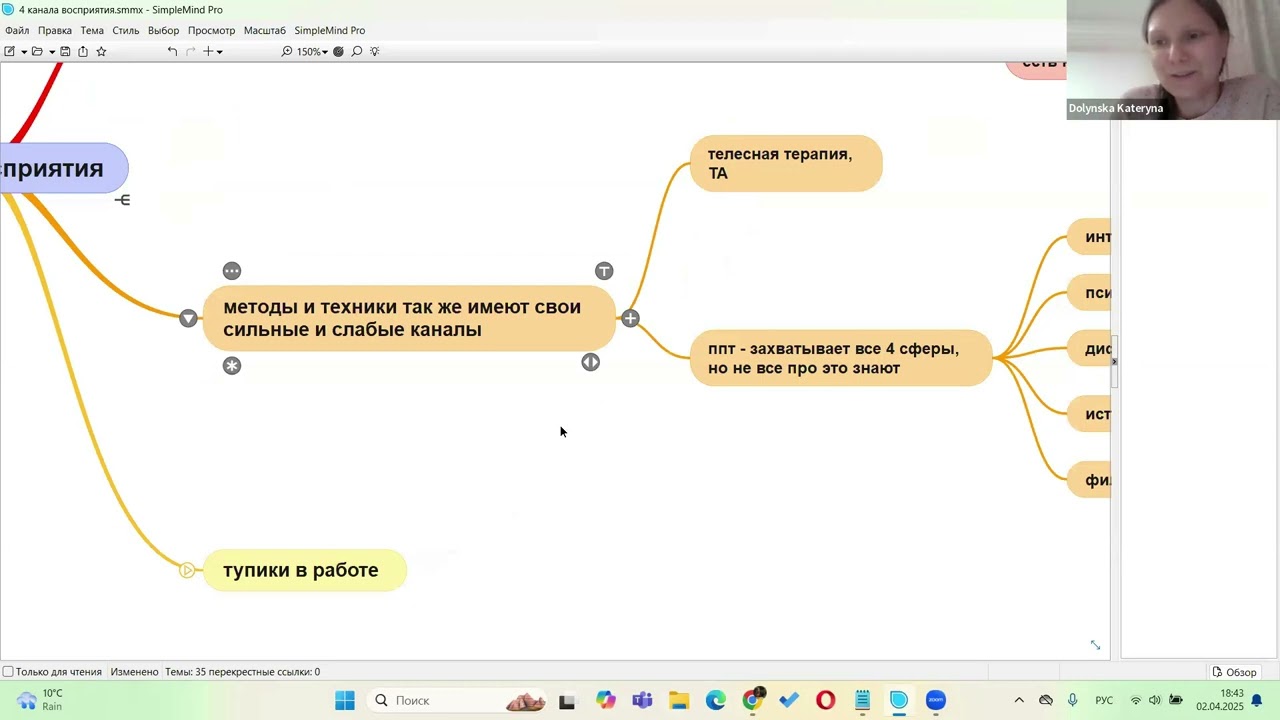Expand the open folder dropdown arrow
The width and height of the screenshot is (1280, 720).
pyautogui.click(x=51, y=52)
